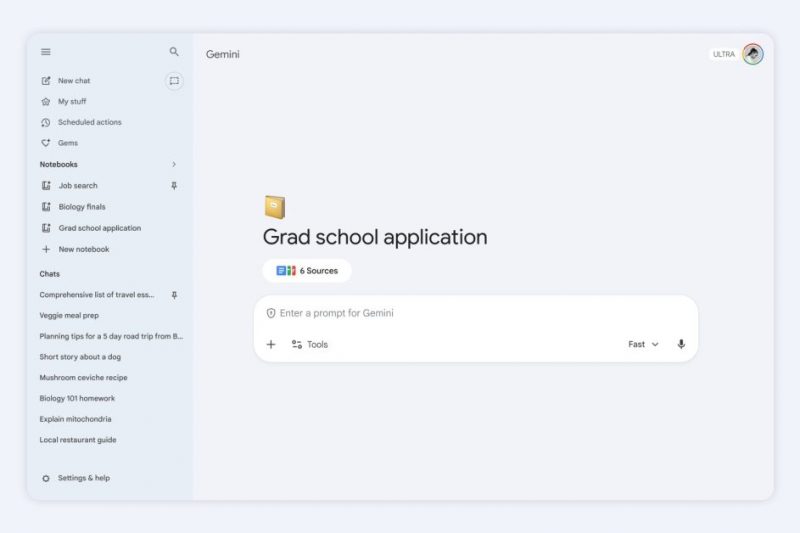The height and width of the screenshot is (533, 800).
Task: Toggle pin on Job search notebook
Action: tap(174, 186)
